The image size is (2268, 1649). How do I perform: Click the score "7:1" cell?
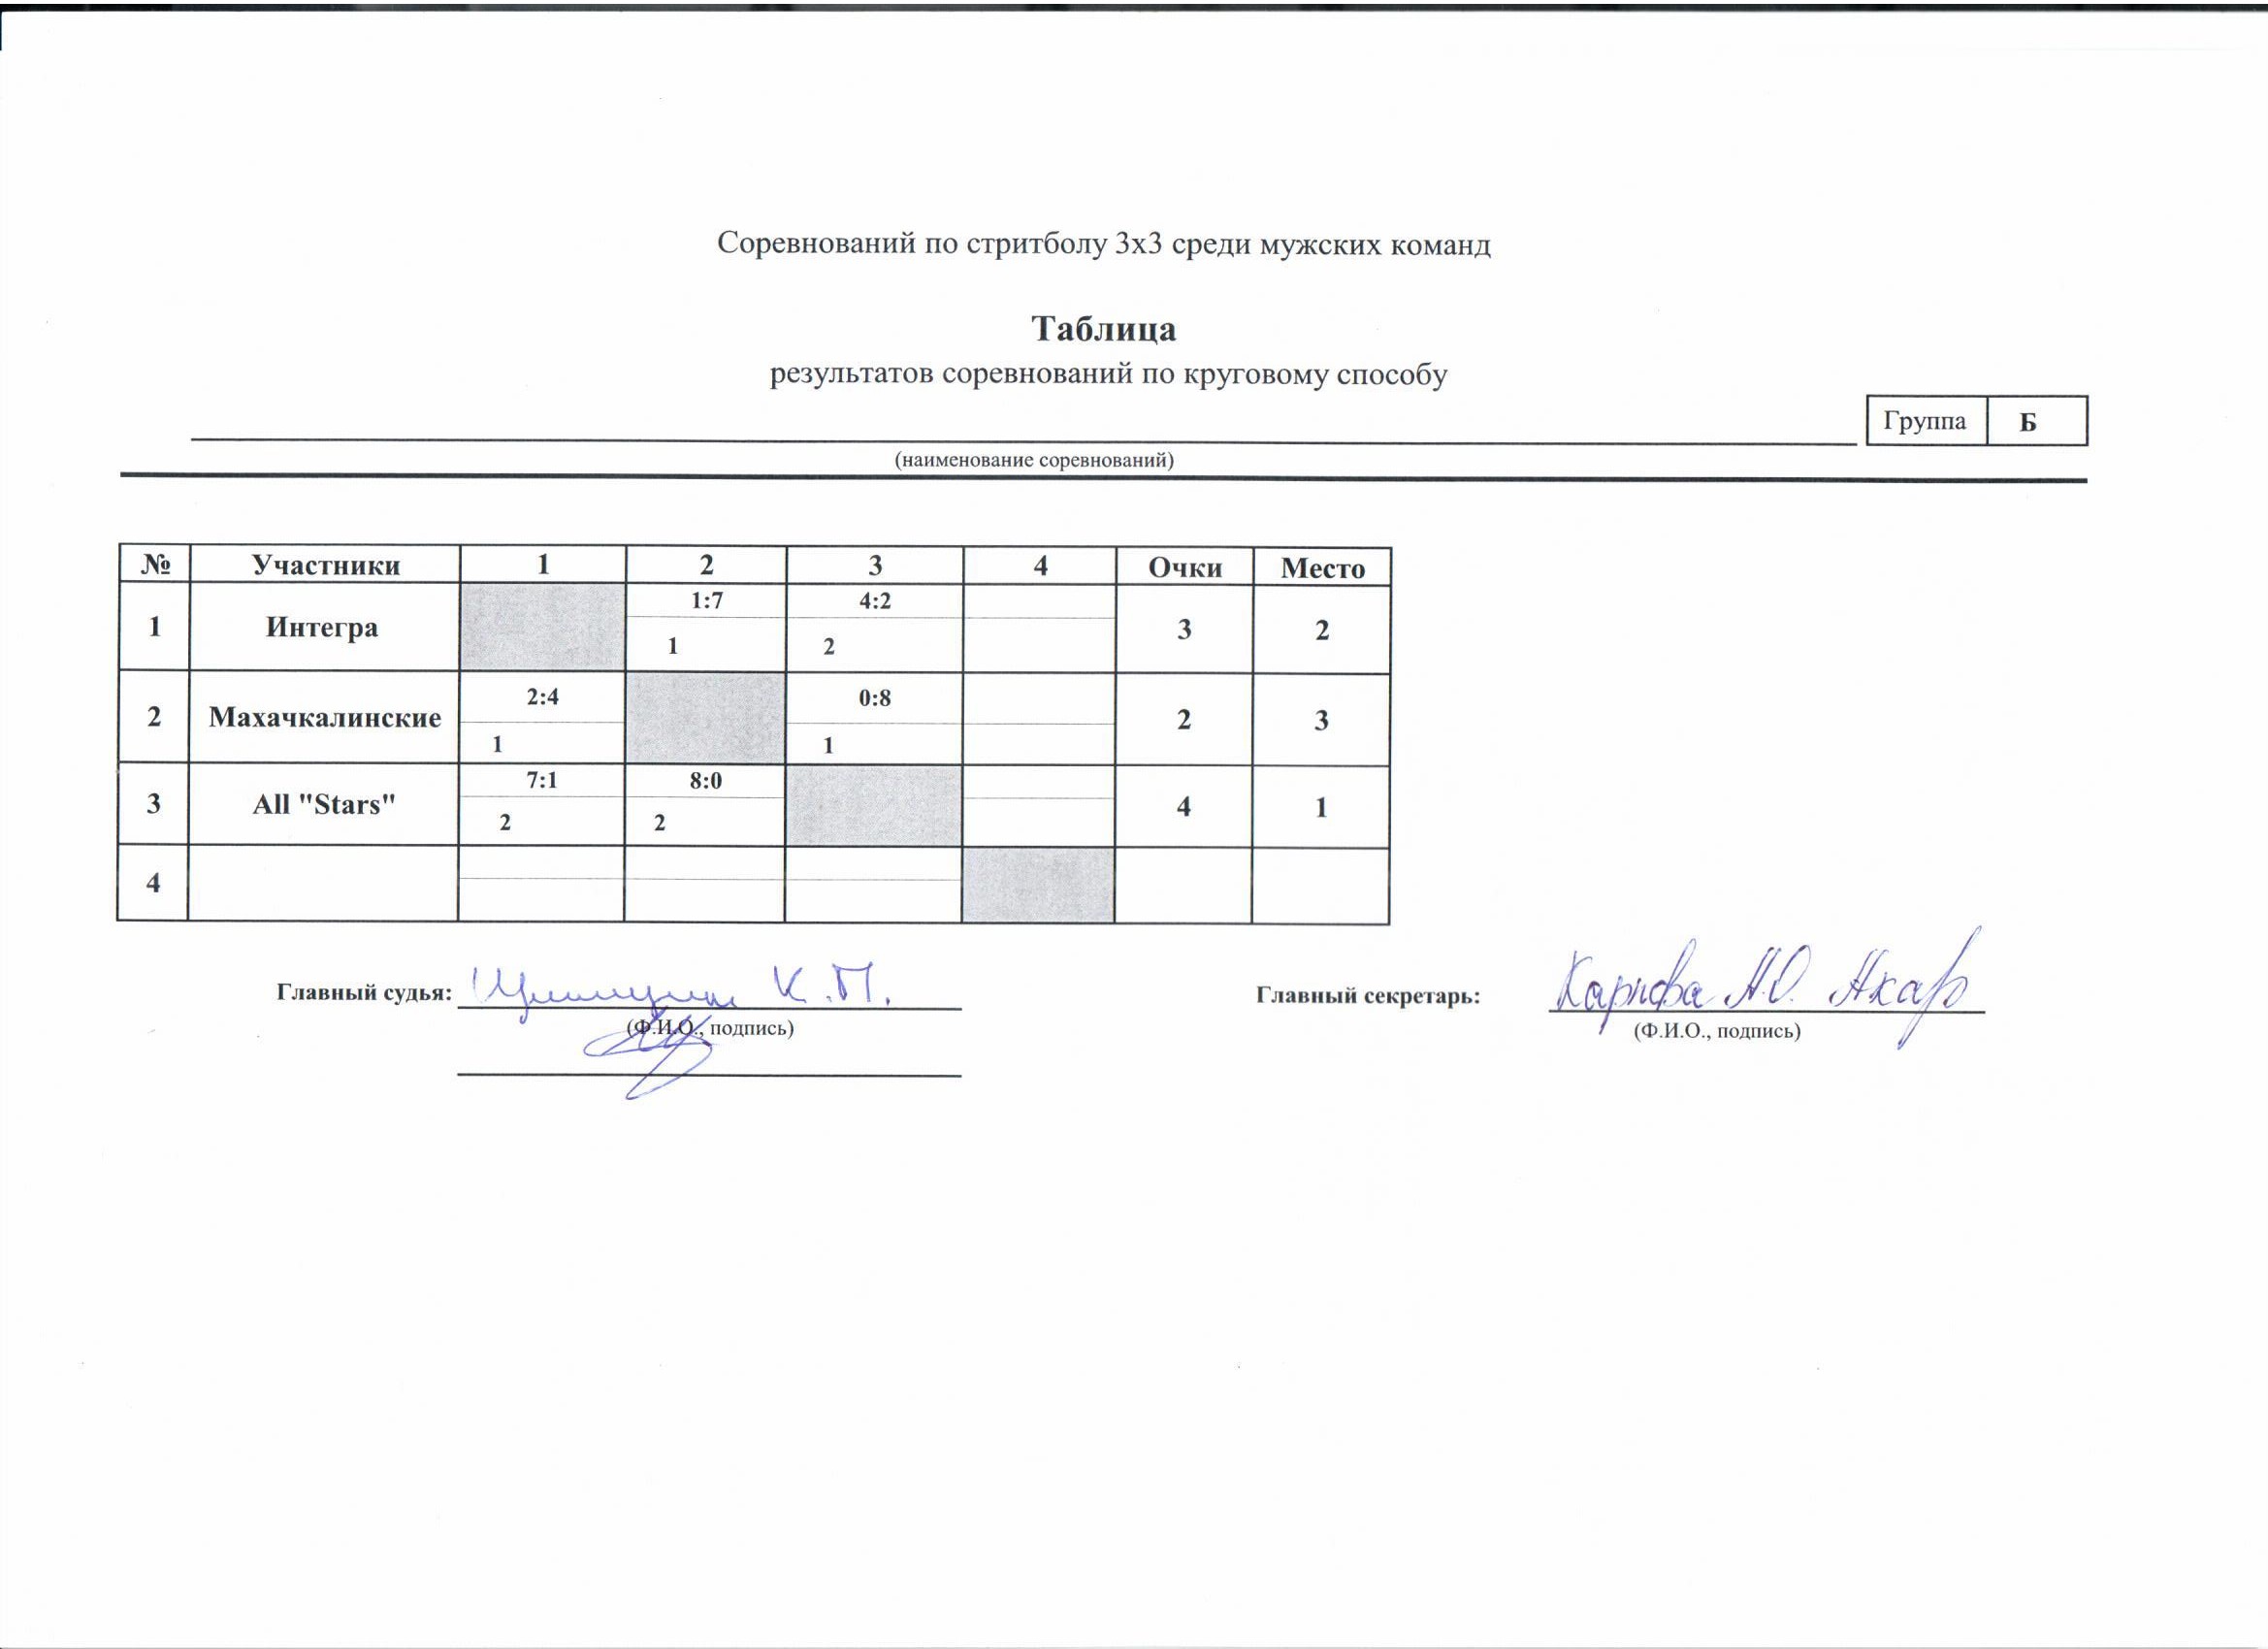coord(541,780)
